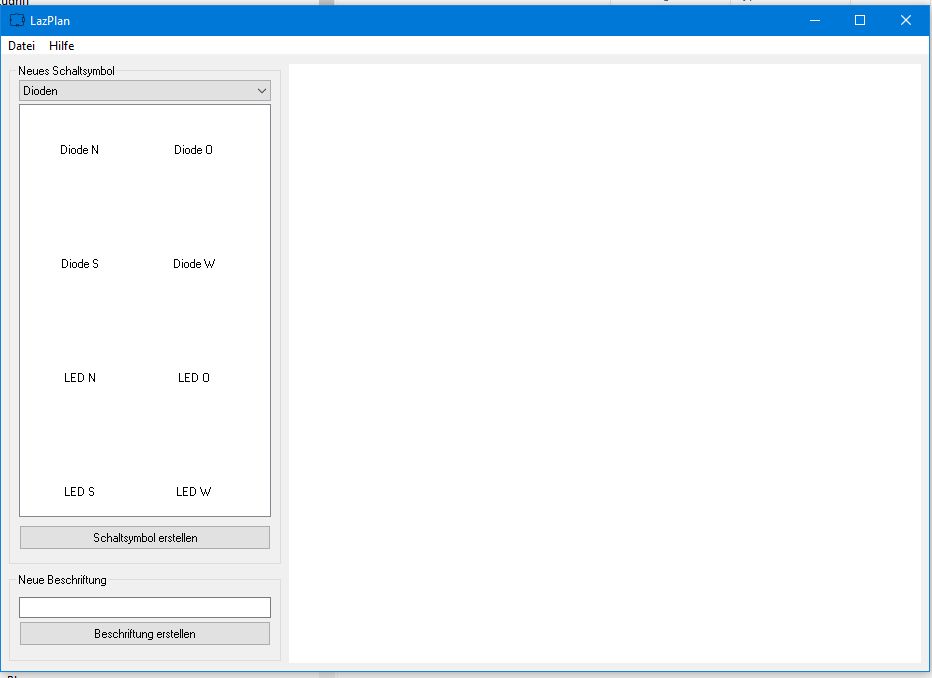Screen dimensions: 932x678
Task: Click the Schaltsymbol erstellen button
Action: (x=145, y=538)
